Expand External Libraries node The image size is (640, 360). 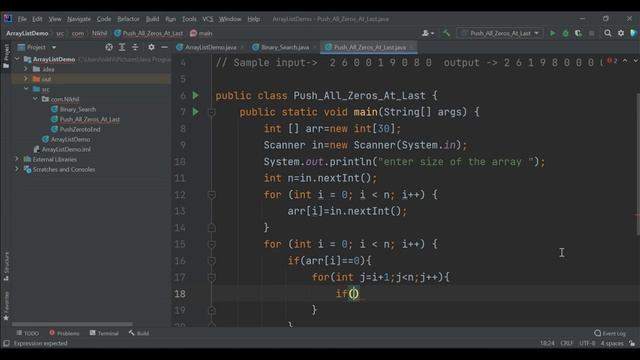(x=17, y=159)
